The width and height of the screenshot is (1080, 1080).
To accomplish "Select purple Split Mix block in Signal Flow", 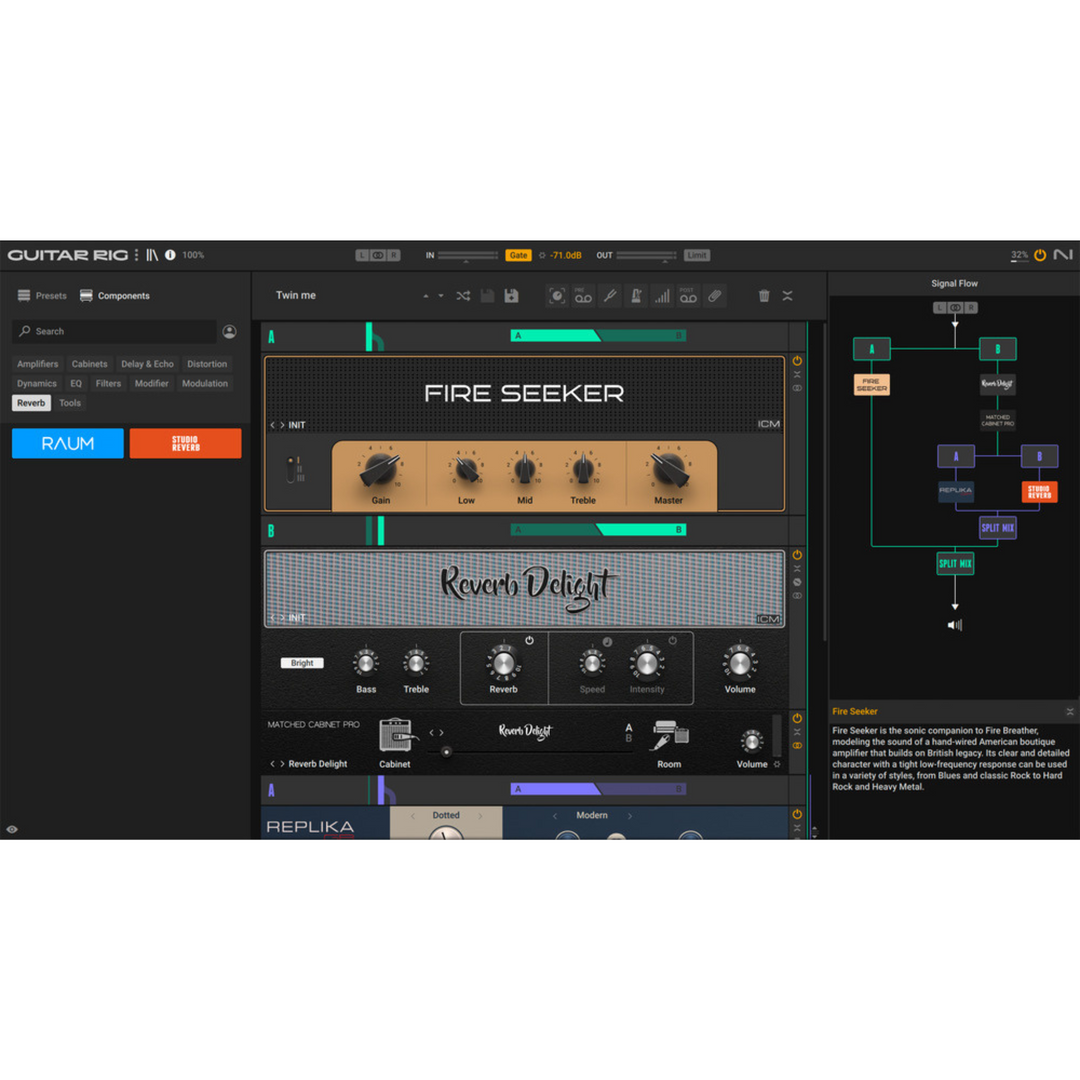I will pos(997,528).
